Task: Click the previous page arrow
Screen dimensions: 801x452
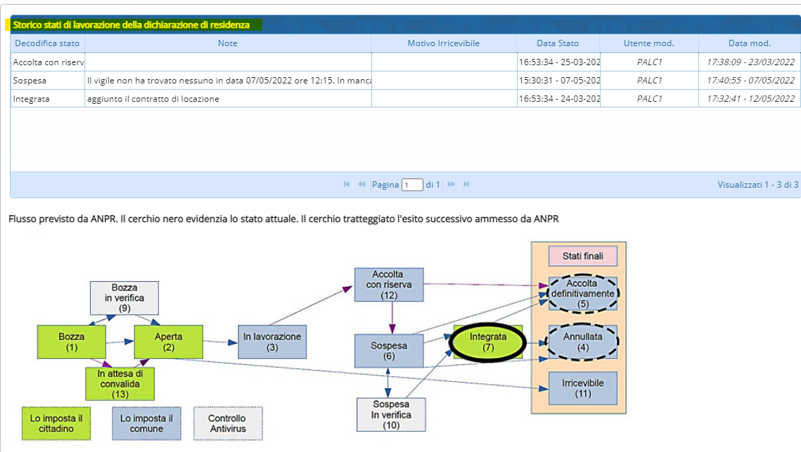Action: point(361,185)
